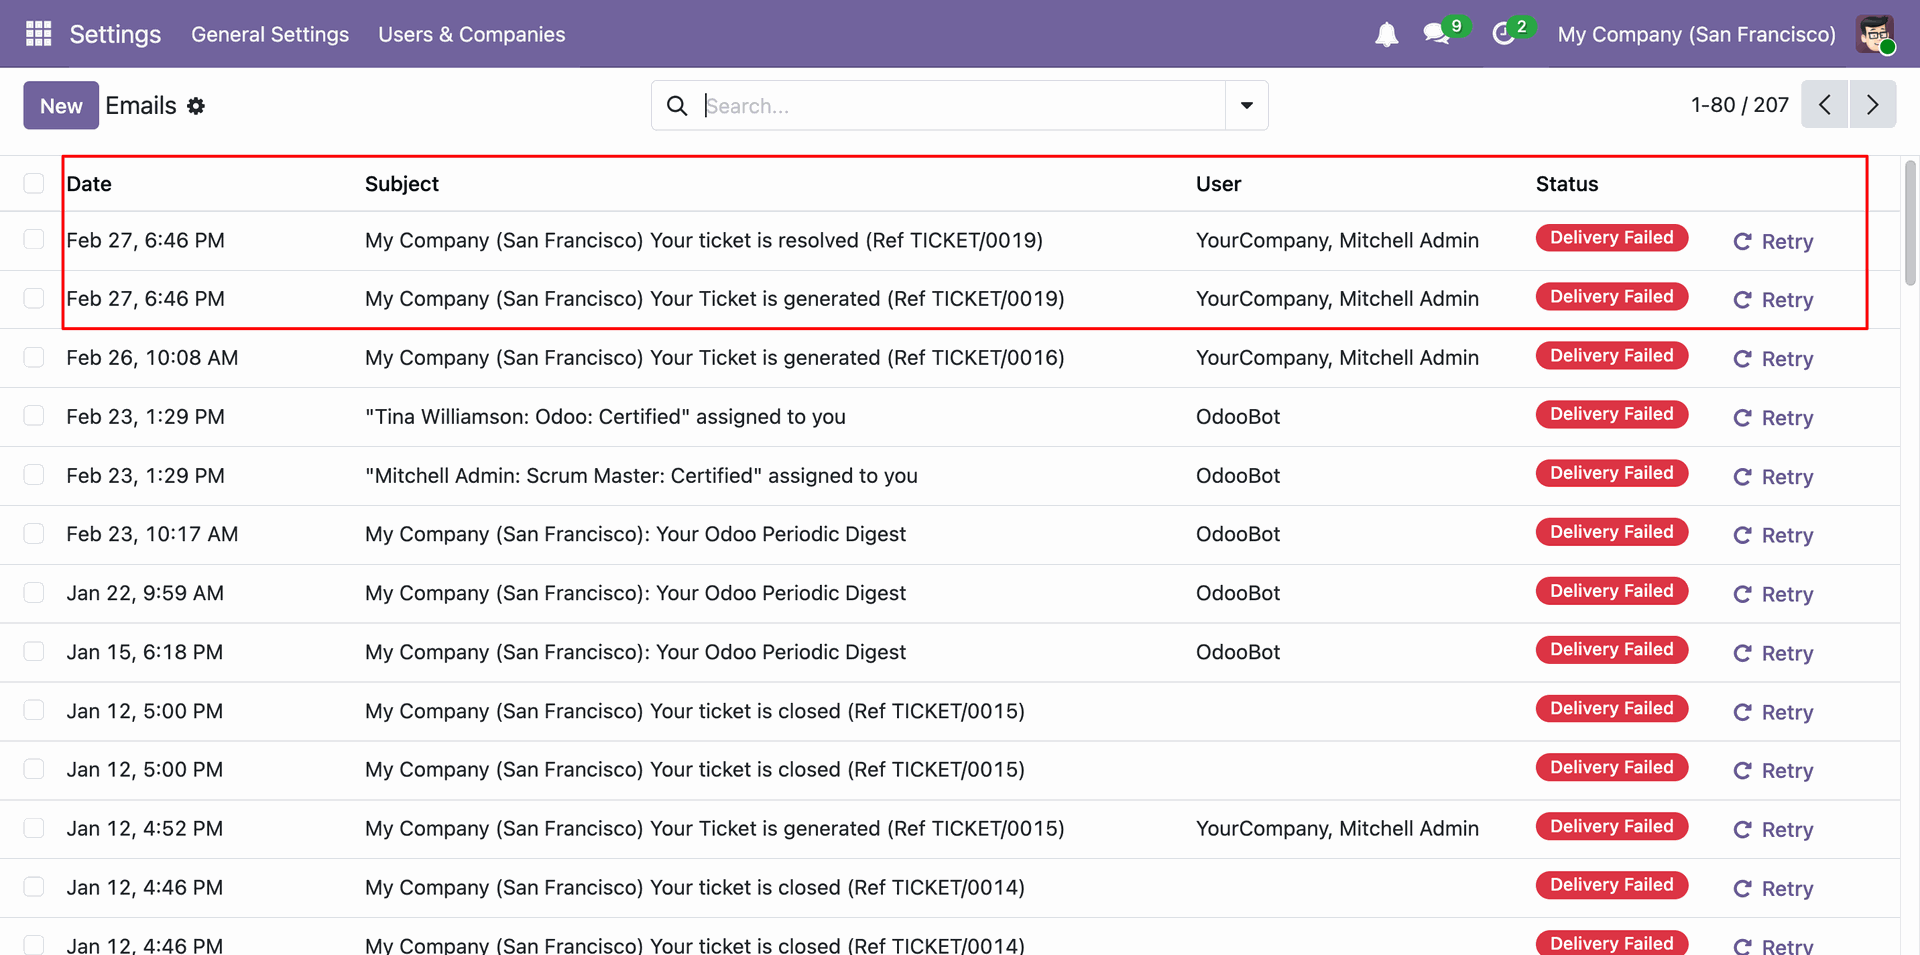Expand the search filter options dropdown

(x=1246, y=106)
